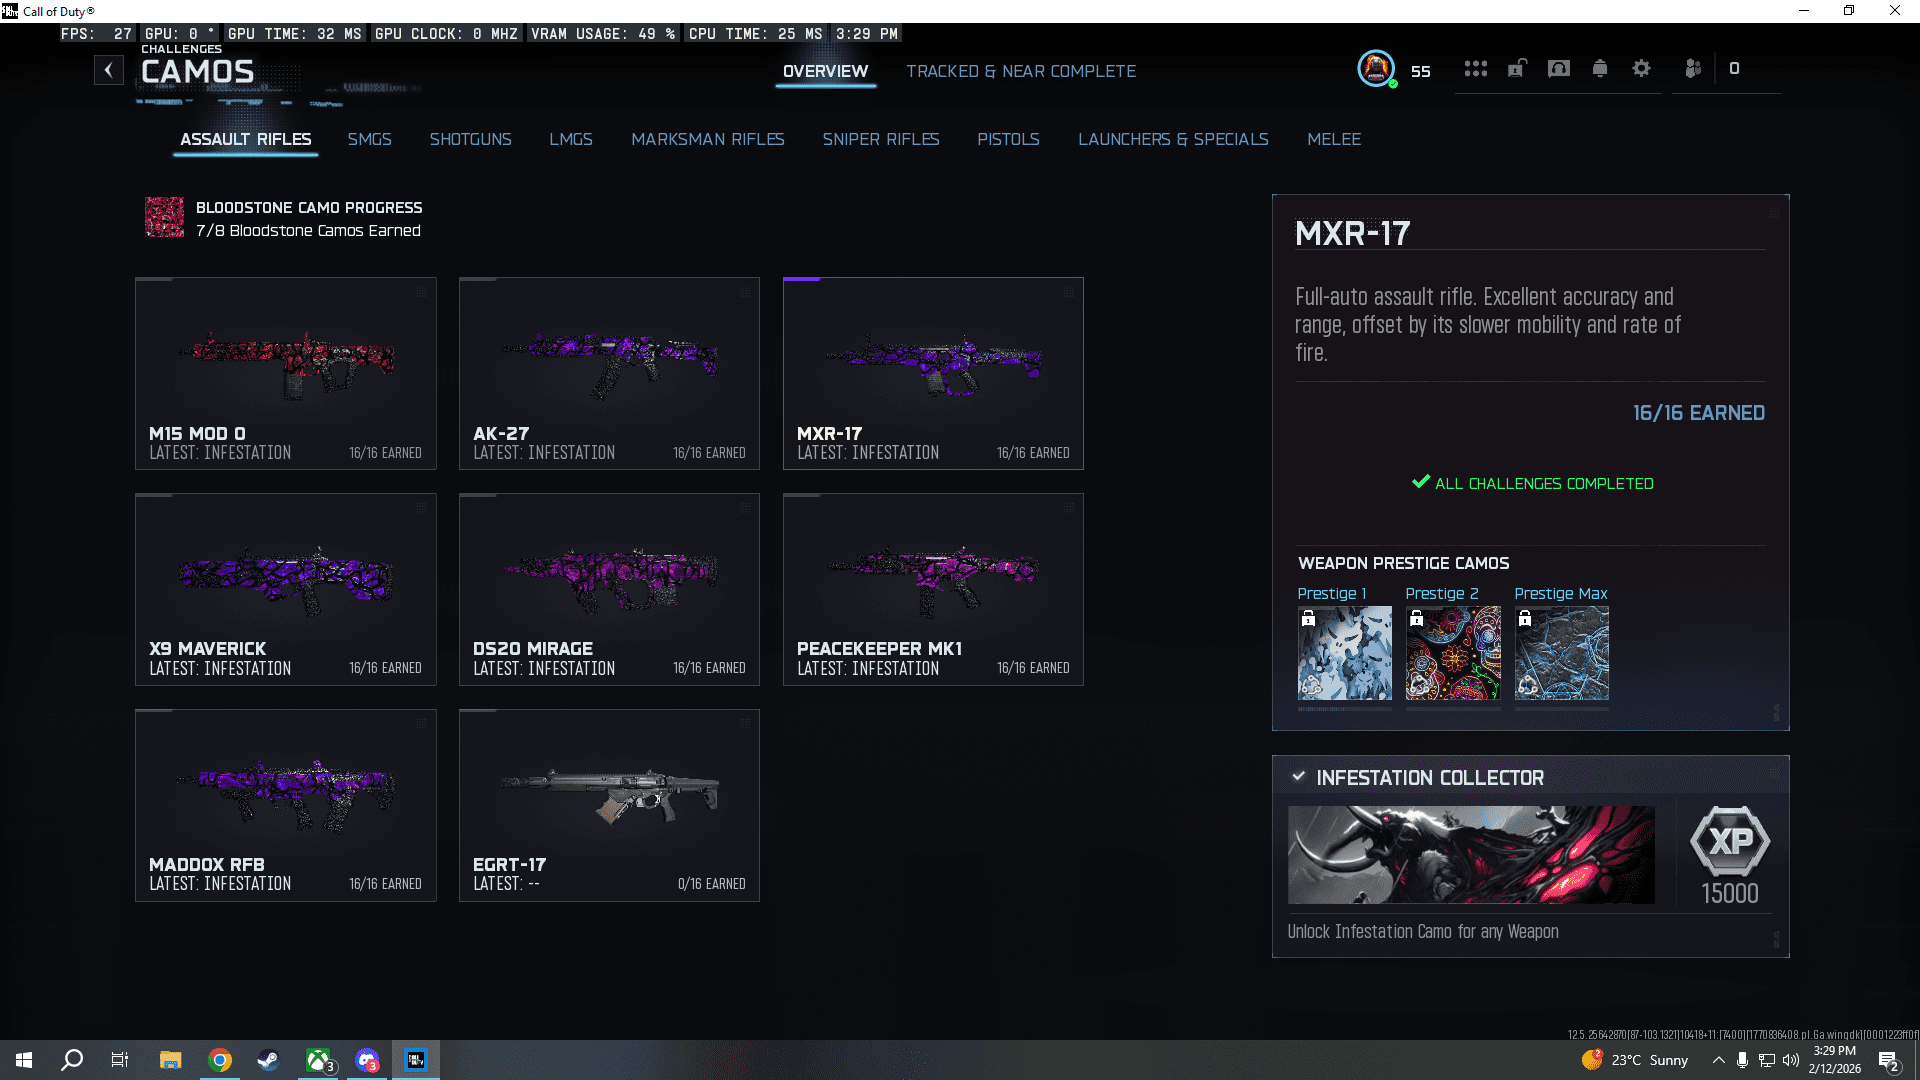The image size is (1920, 1080).
Task: Open the unlock tokens icon
Action: click(1517, 69)
